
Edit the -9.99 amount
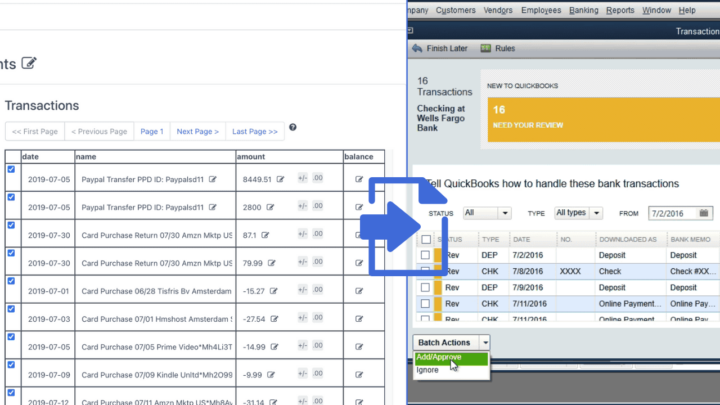point(271,375)
